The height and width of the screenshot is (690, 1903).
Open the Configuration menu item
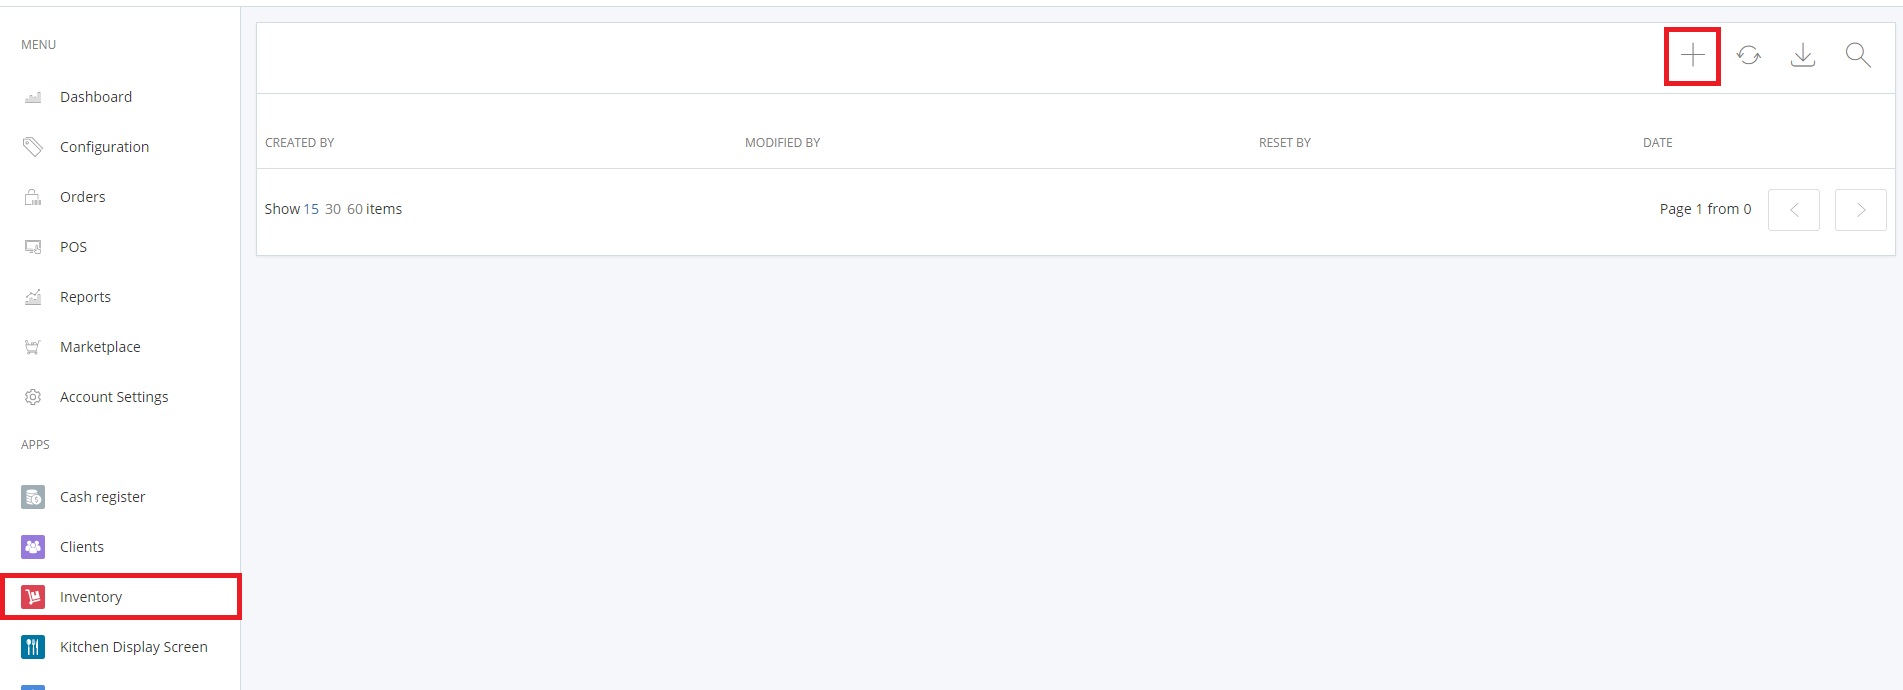coord(104,147)
